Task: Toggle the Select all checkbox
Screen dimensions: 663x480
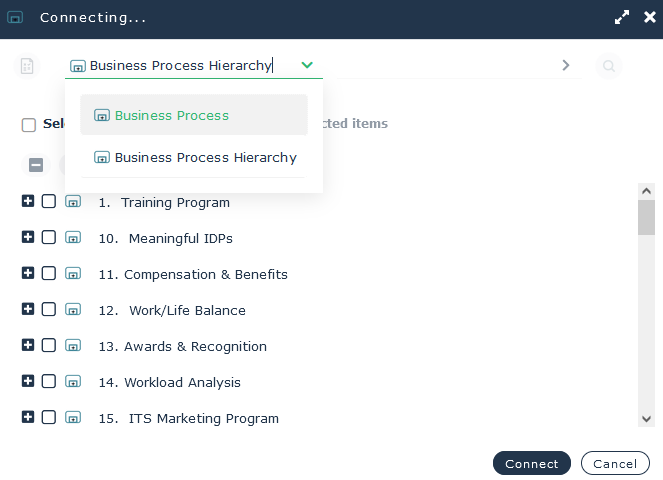Action: (x=29, y=125)
